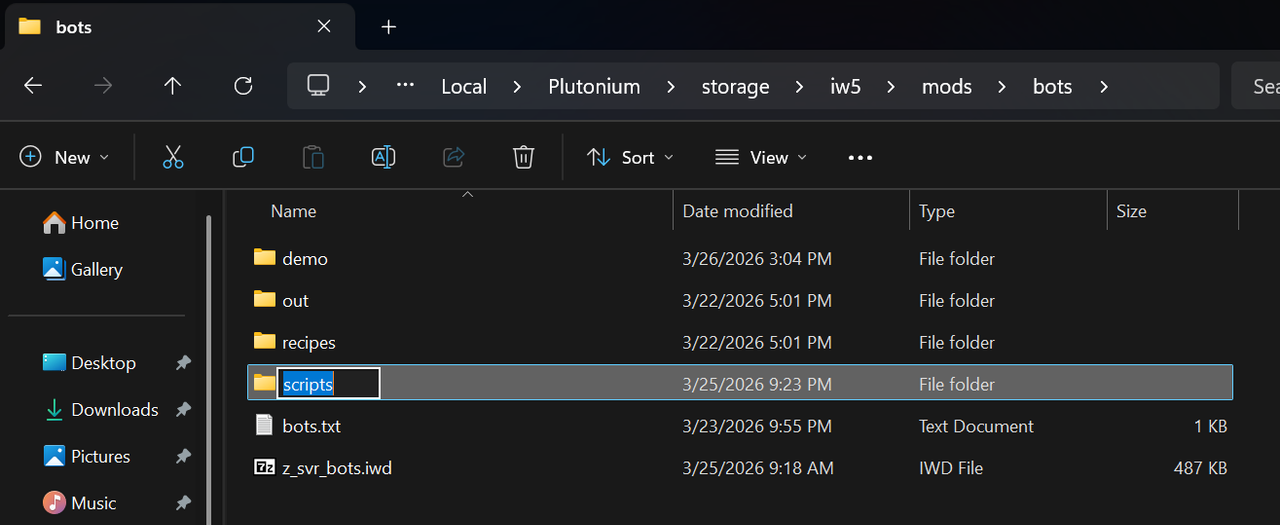Refresh the current folder view

243,86
